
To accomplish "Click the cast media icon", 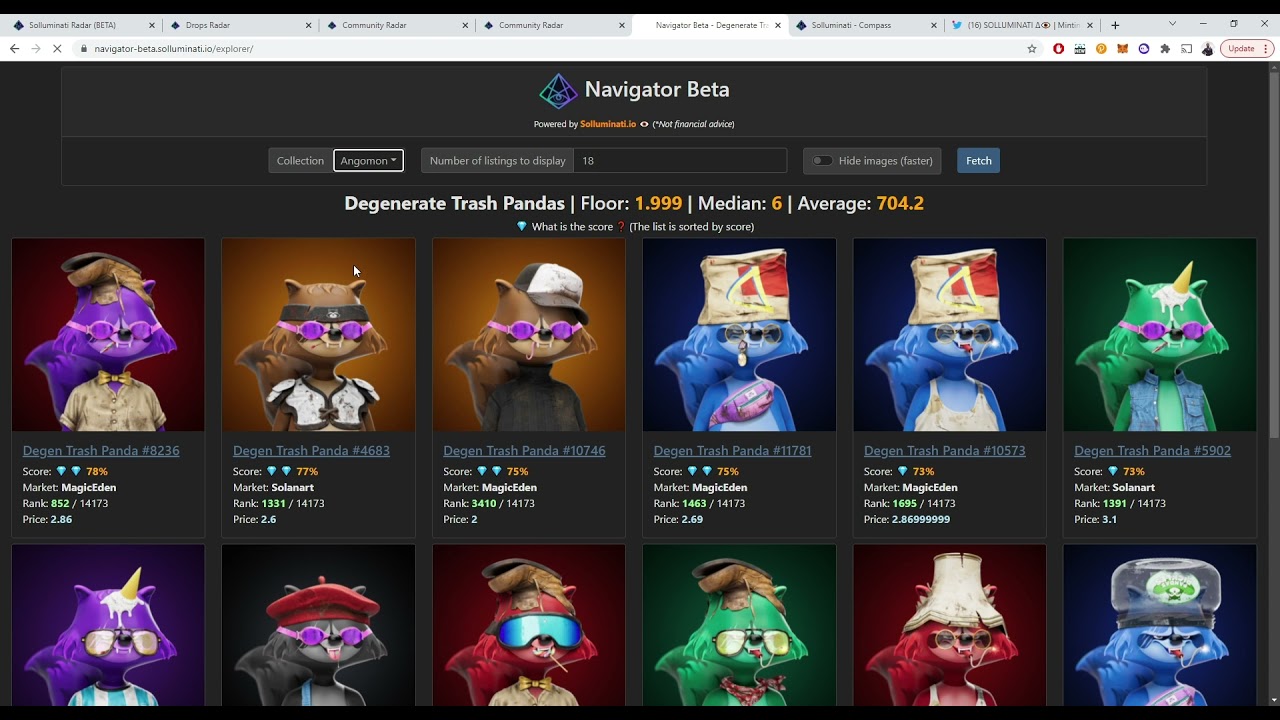I will pos(1187,48).
